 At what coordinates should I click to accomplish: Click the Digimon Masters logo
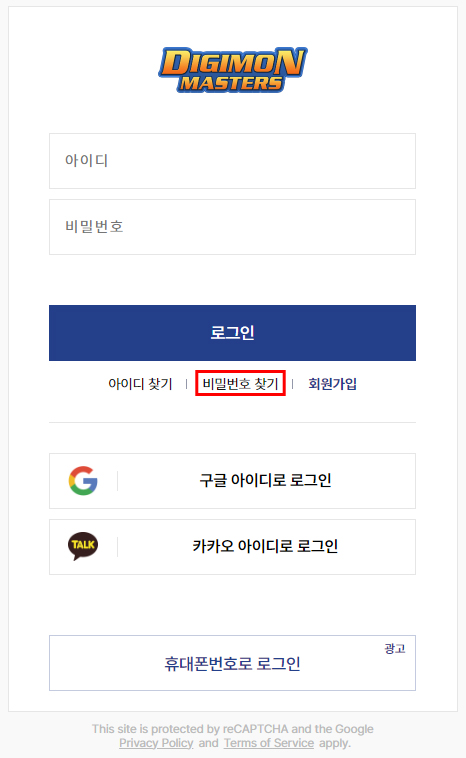(233, 70)
